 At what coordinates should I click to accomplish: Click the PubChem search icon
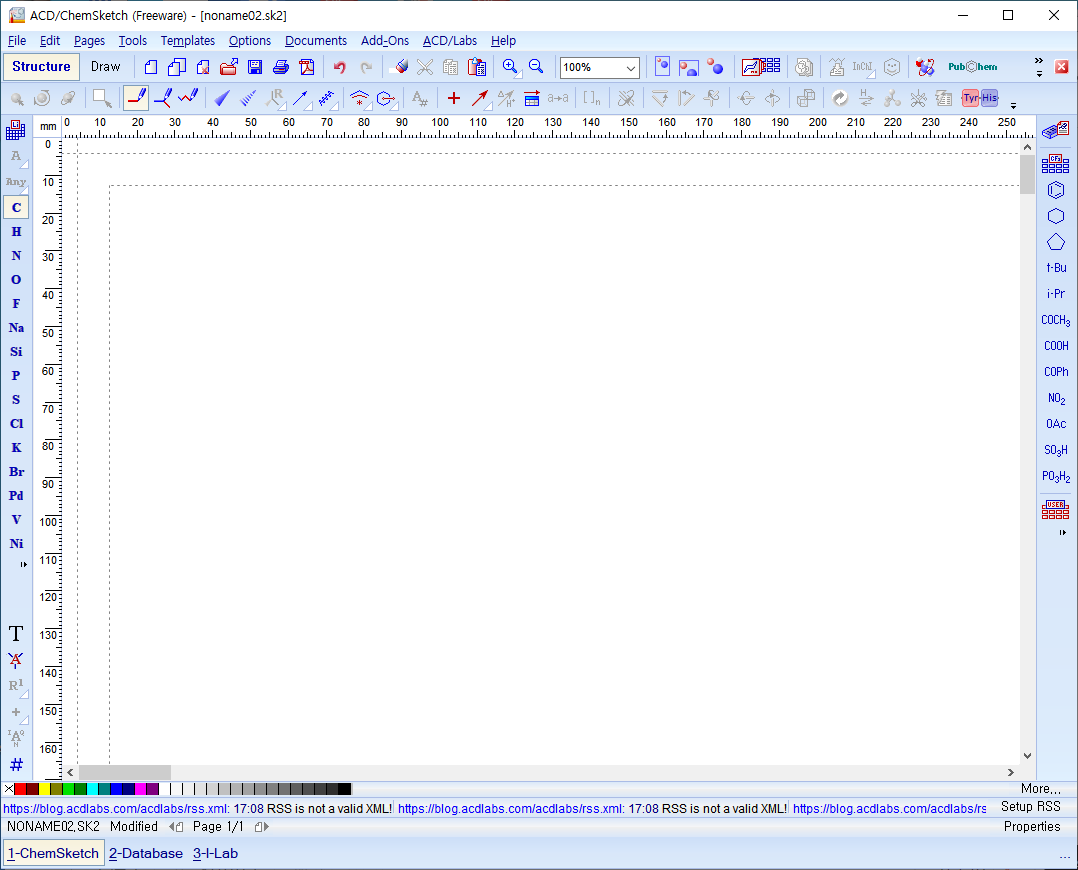(x=972, y=67)
